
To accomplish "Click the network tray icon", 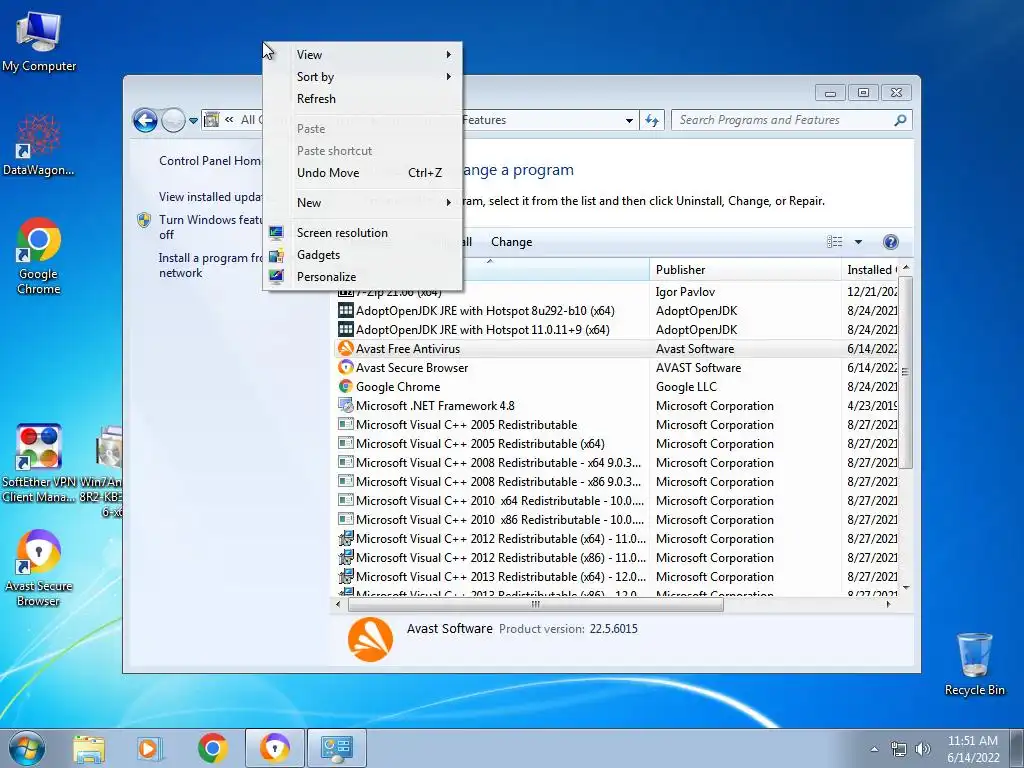I will tap(899, 749).
